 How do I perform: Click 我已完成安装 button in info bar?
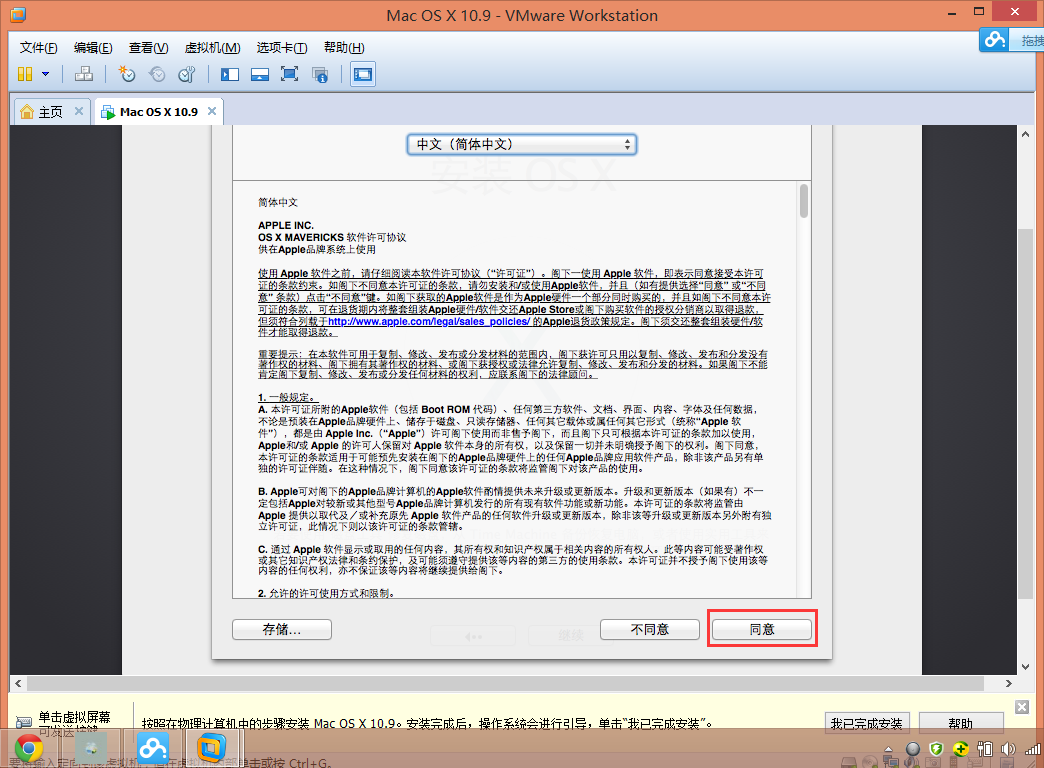(x=866, y=723)
